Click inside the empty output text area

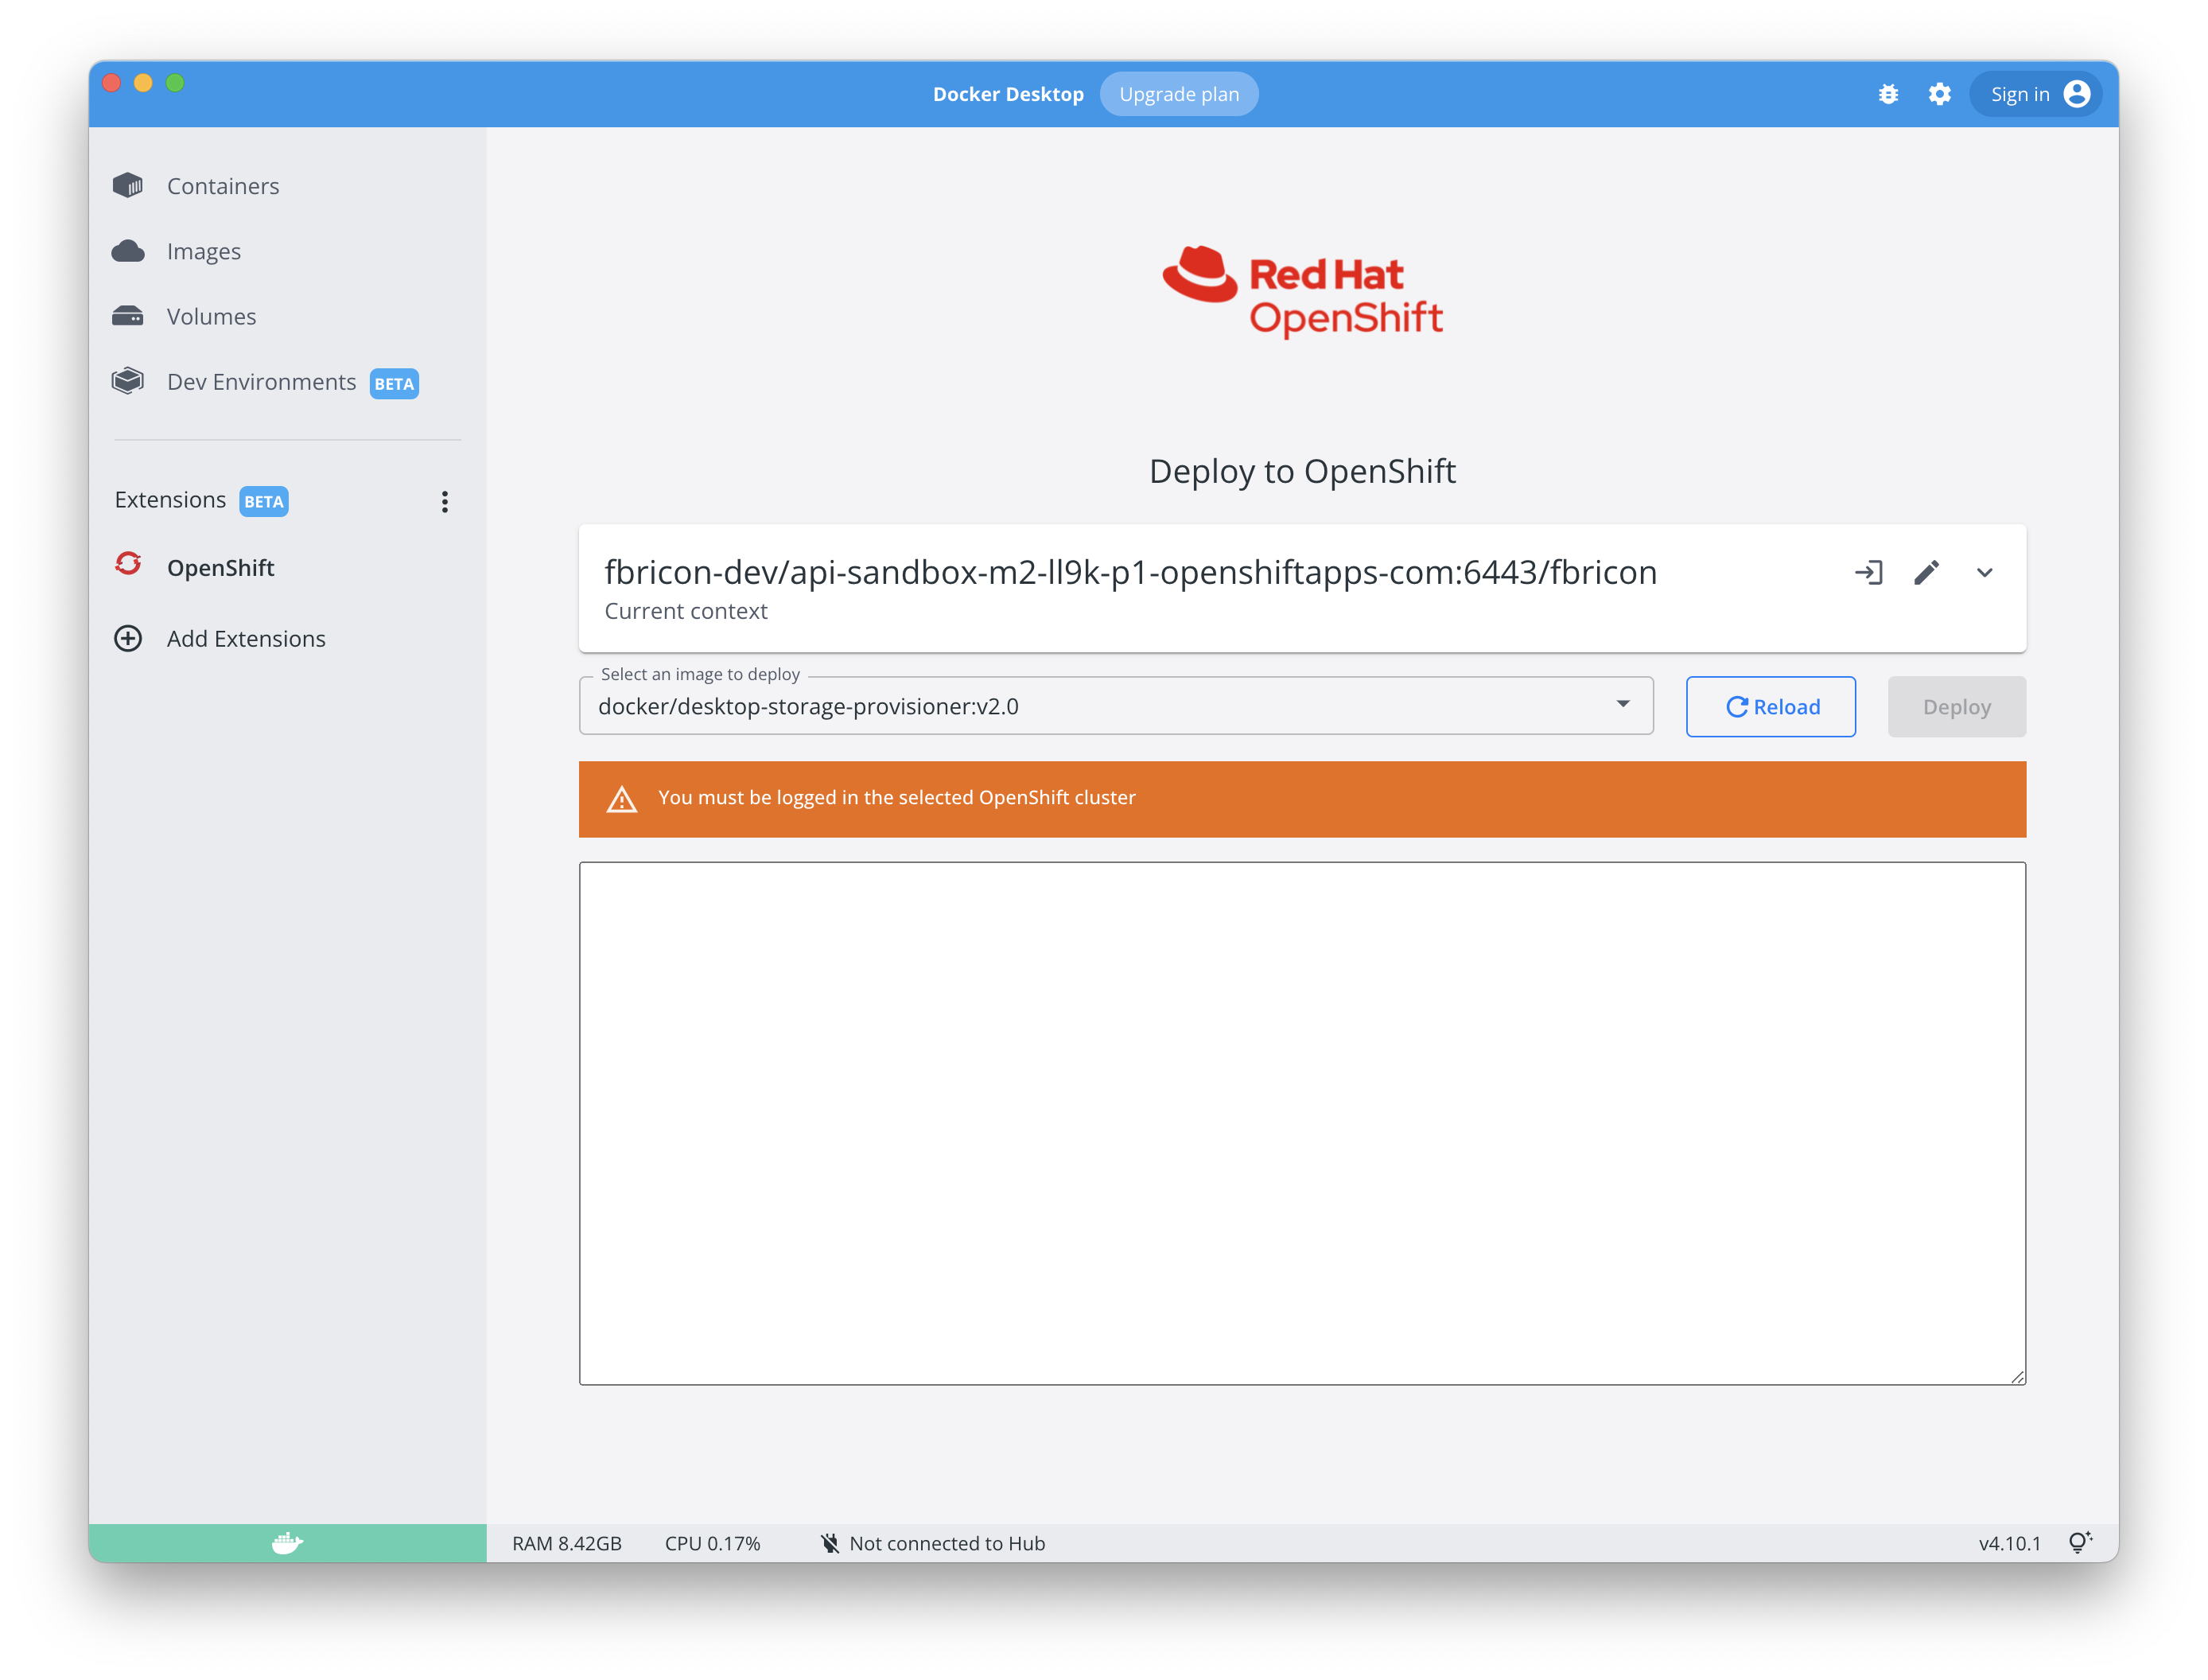(x=1302, y=1122)
